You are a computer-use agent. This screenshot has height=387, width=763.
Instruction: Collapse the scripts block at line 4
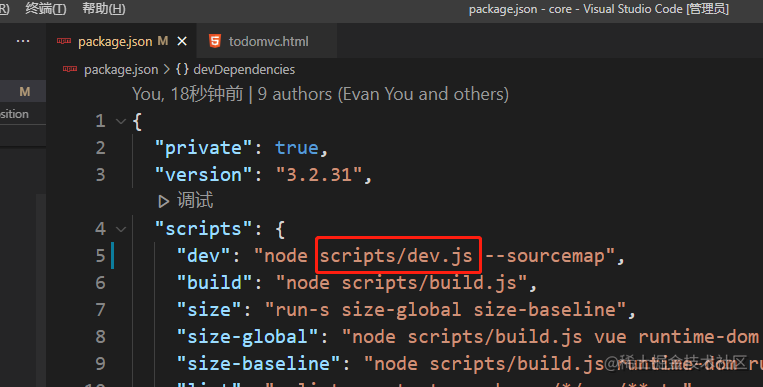[121, 229]
